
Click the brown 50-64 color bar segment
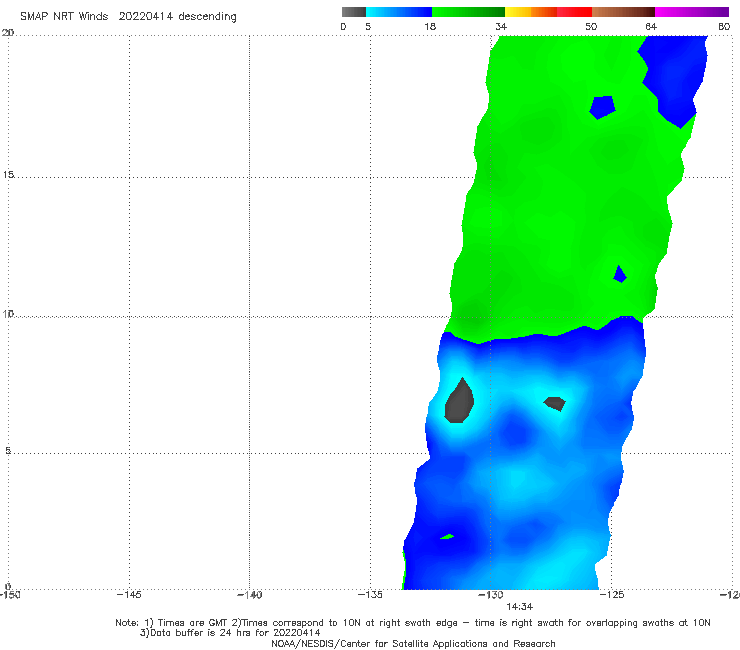623,12
